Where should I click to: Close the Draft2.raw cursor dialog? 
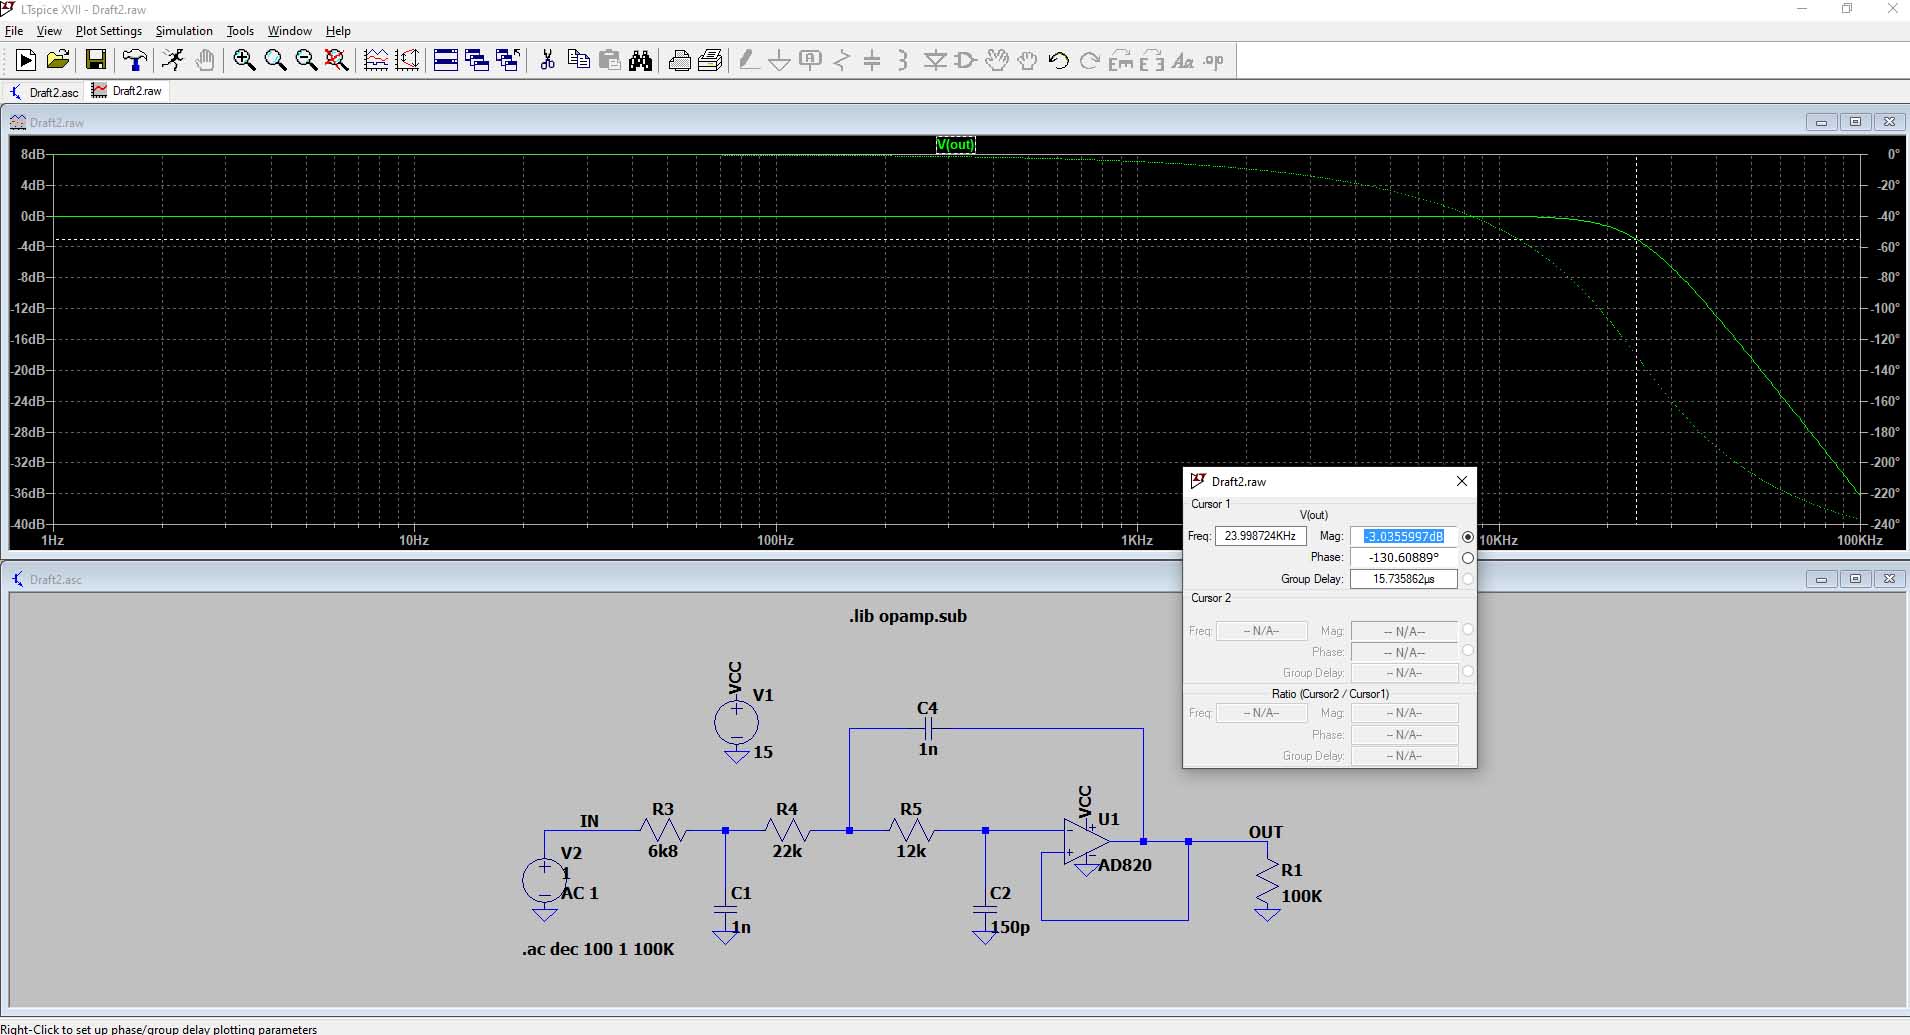(1462, 481)
